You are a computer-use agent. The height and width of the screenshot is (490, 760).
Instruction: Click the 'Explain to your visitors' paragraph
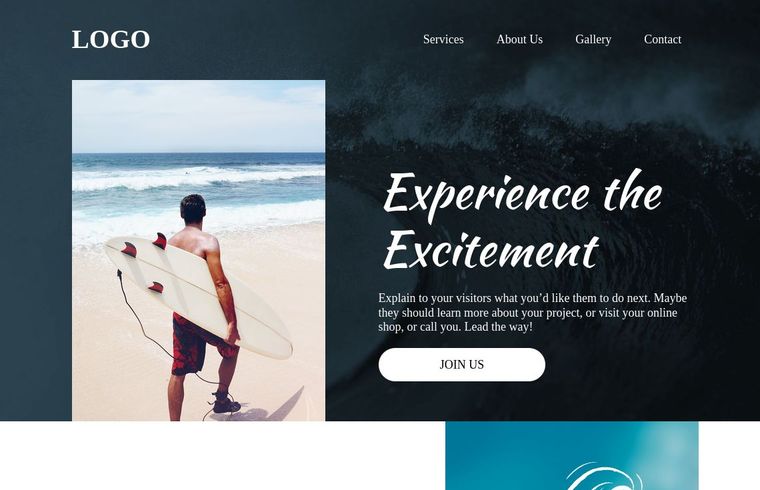(x=532, y=312)
